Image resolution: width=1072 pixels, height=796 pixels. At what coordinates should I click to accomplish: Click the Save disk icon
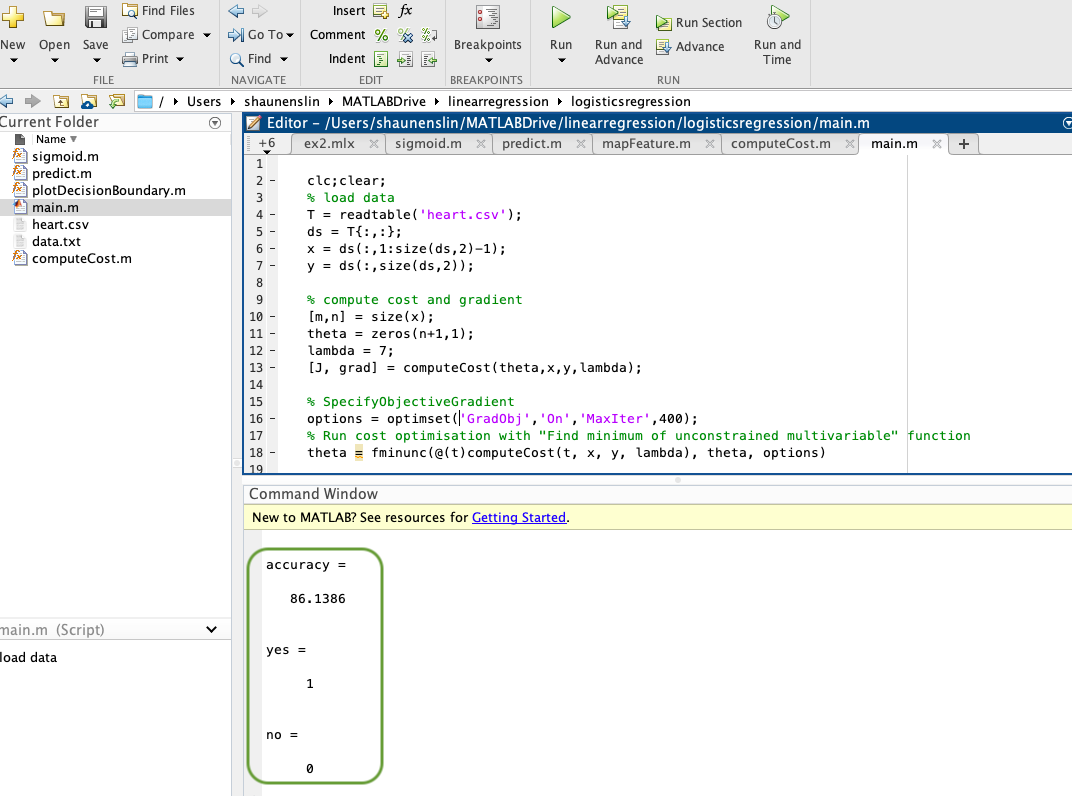tap(95, 18)
